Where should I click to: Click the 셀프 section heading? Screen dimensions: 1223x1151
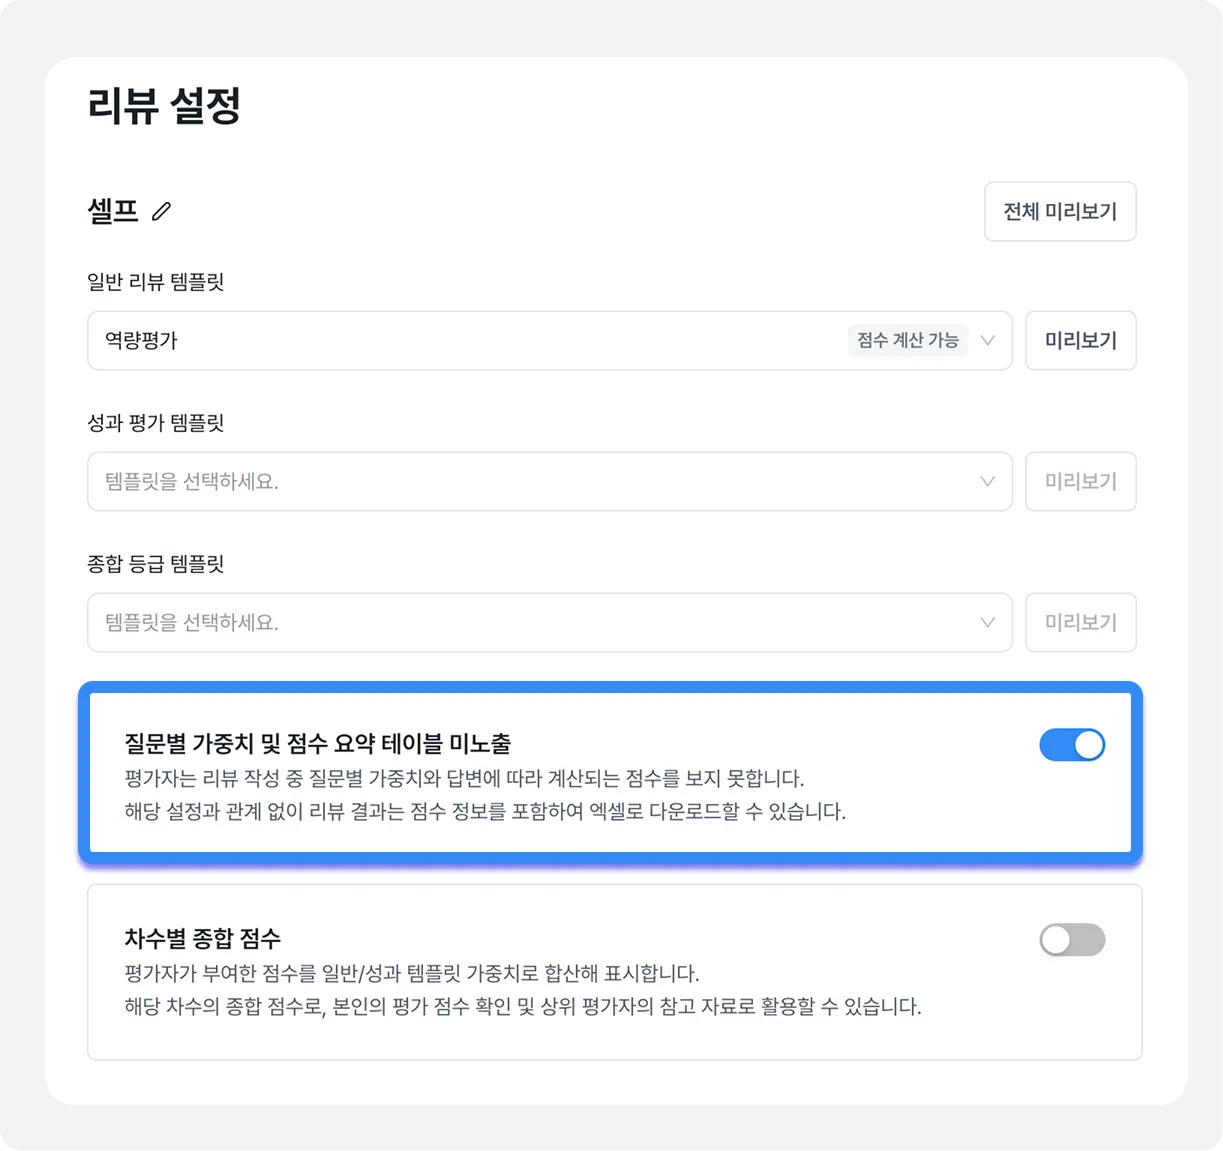tap(113, 211)
